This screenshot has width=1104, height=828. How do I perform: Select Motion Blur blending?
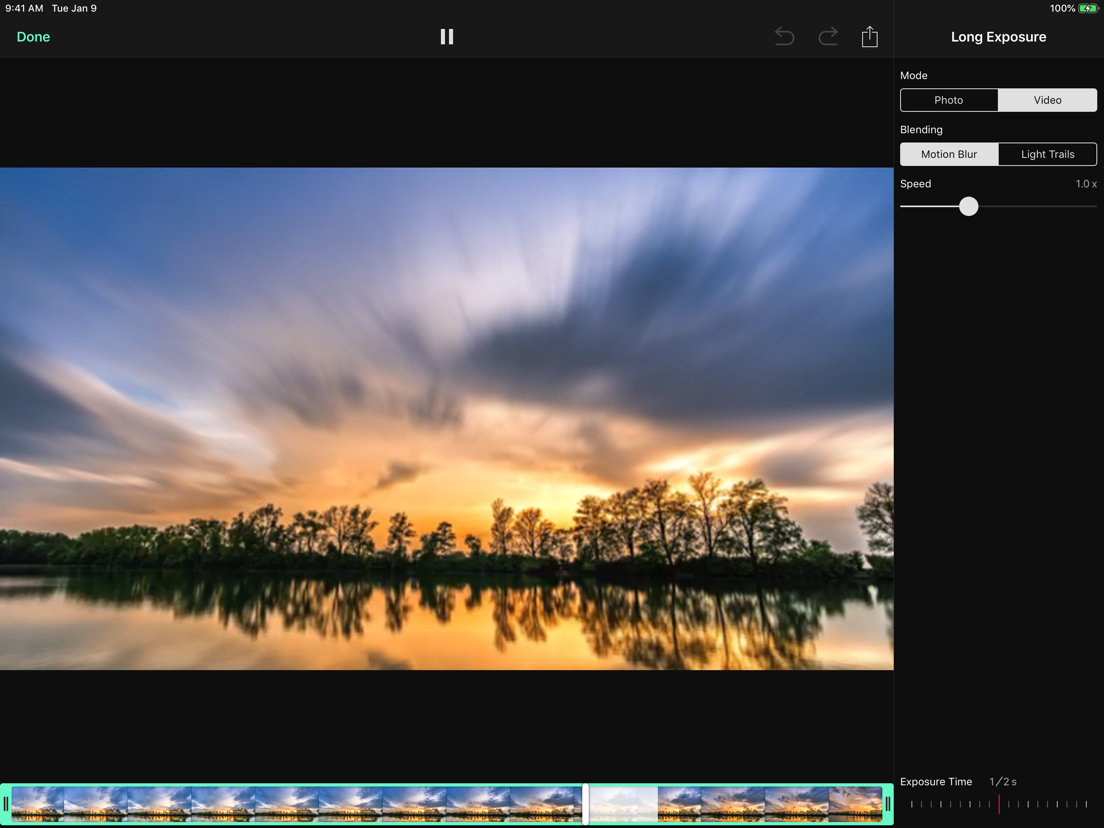coord(948,154)
